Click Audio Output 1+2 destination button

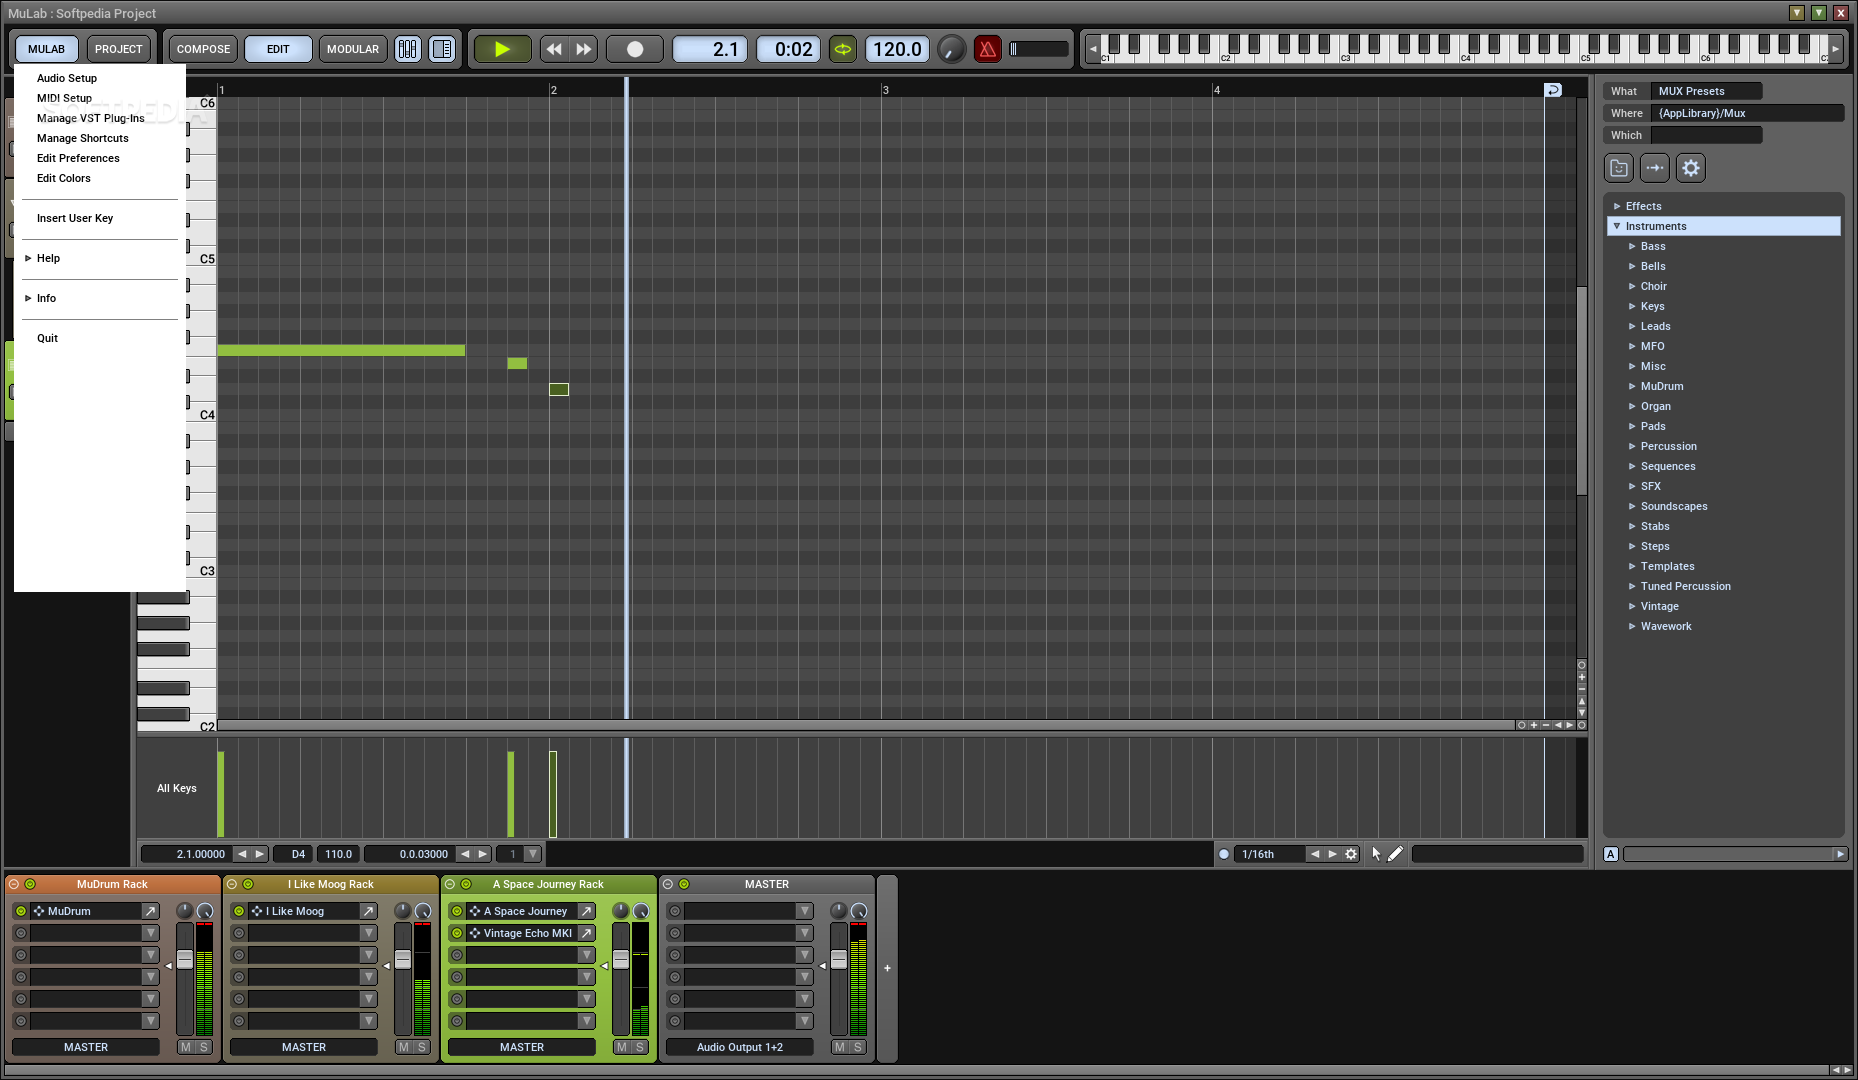740,1047
